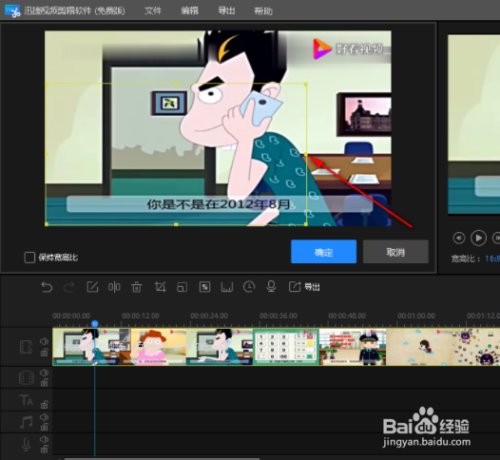Open the 文件 menu
Screen dimensions: 500x460
tap(153, 11)
